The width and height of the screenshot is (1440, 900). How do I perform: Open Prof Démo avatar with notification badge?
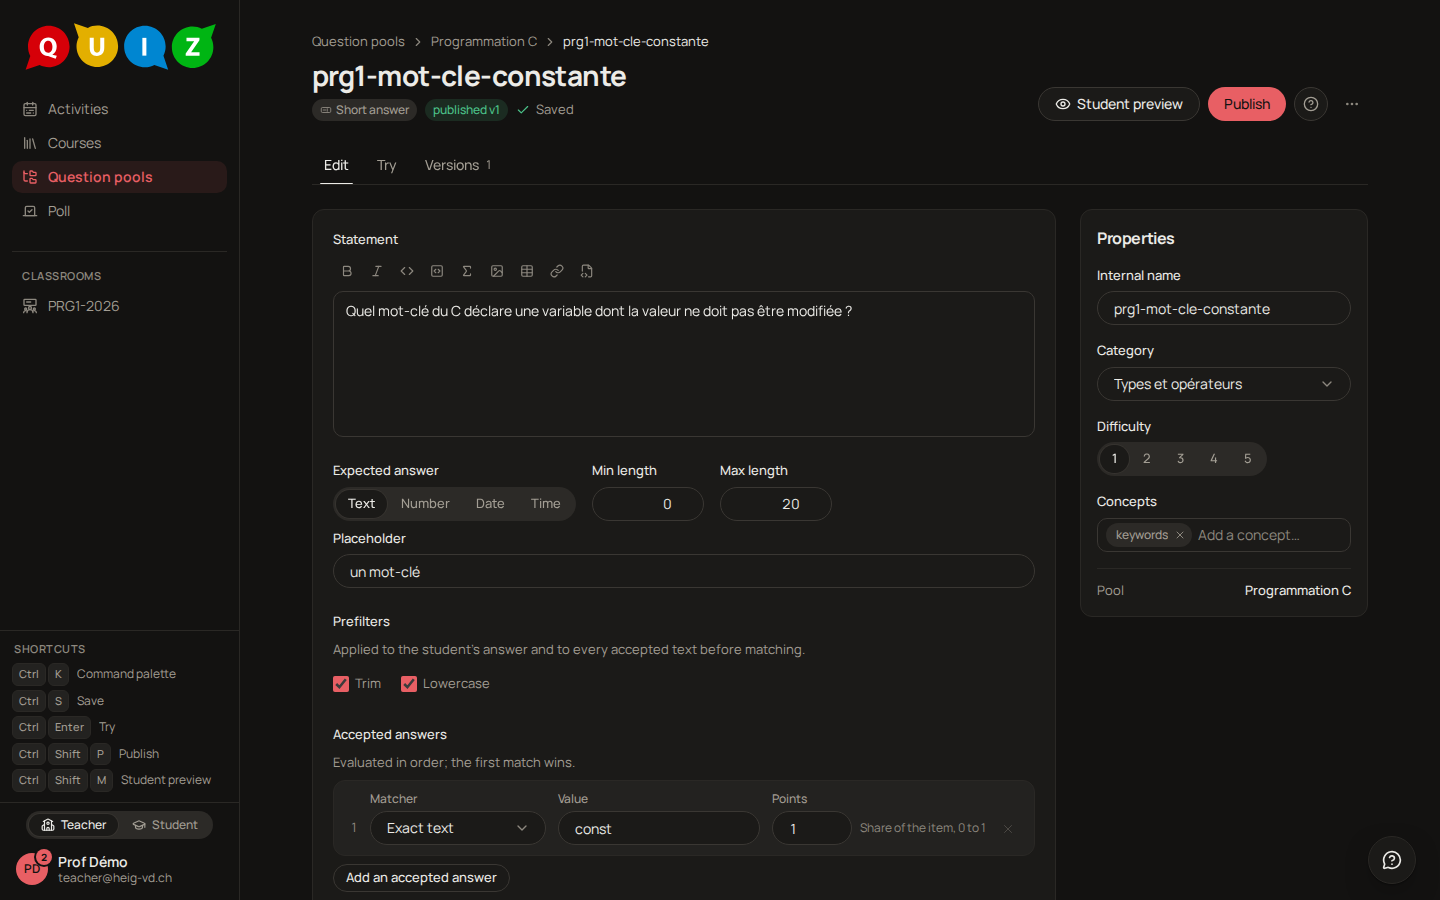coord(33,867)
